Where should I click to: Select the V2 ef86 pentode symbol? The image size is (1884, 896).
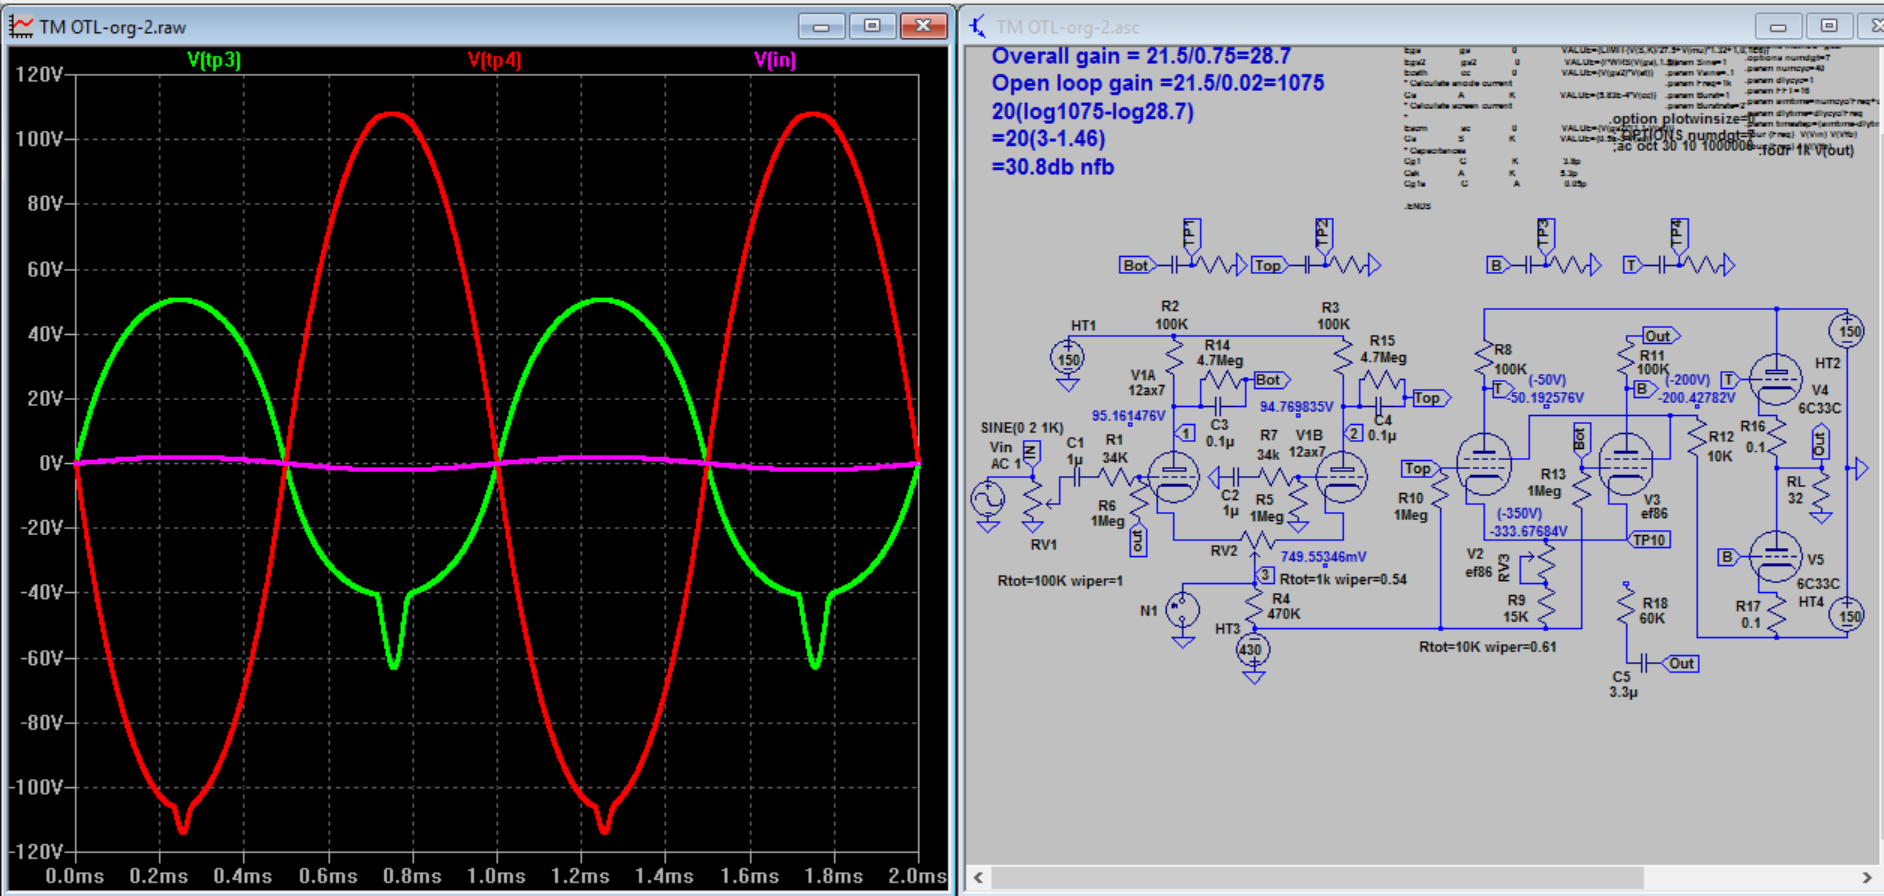pyautogui.click(x=1483, y=463)
